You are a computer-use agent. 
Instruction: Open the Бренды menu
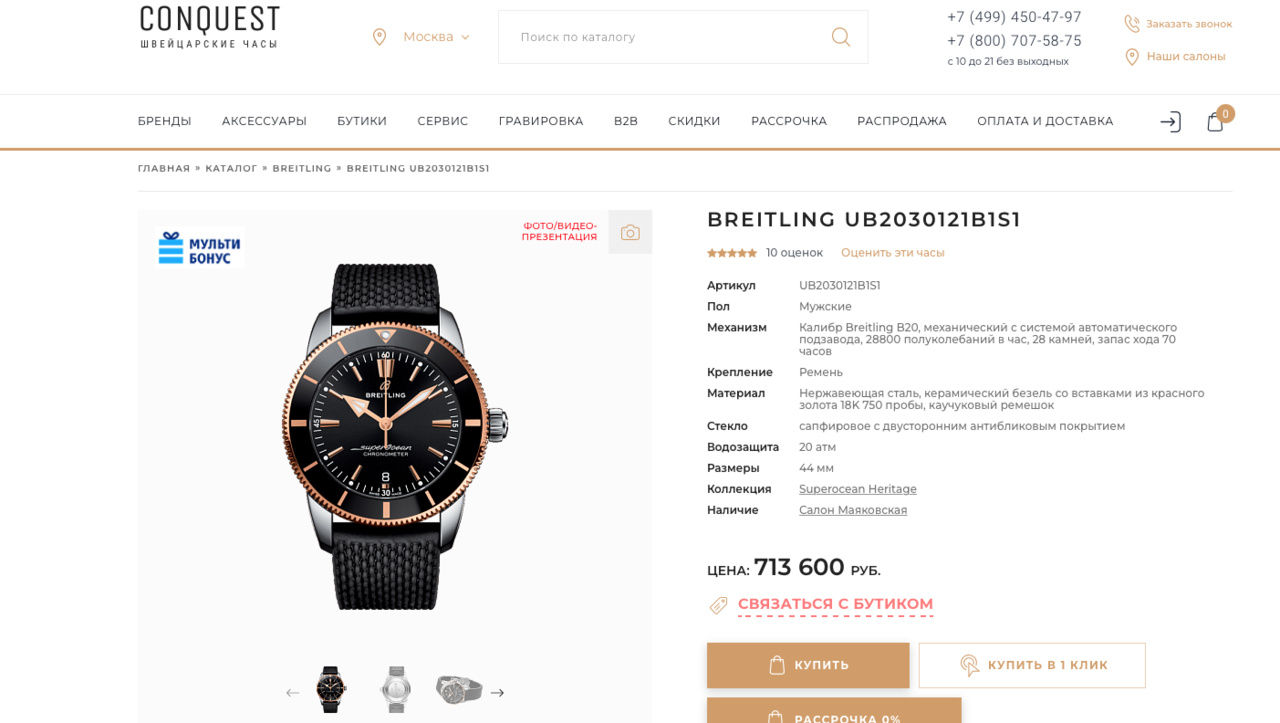pyautogui.click(x=164, y=121)
